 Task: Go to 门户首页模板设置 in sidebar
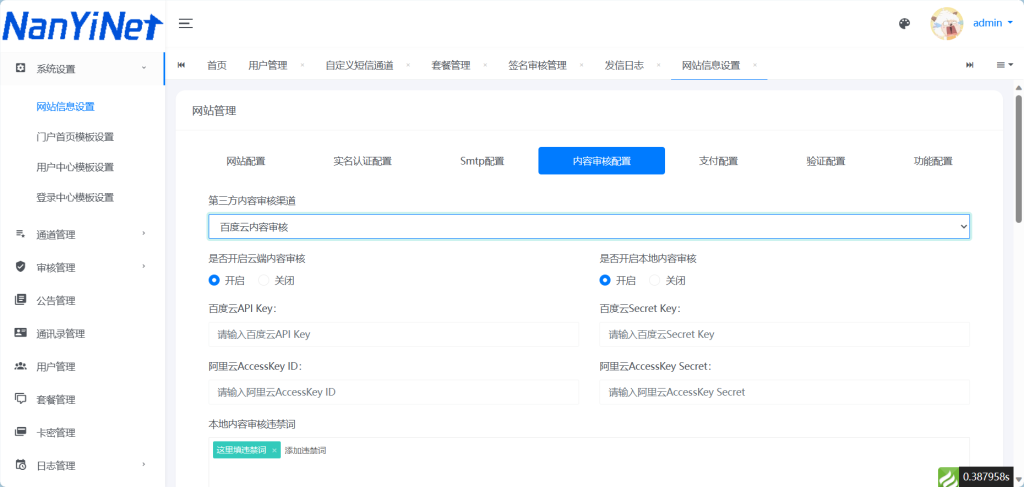75,137
